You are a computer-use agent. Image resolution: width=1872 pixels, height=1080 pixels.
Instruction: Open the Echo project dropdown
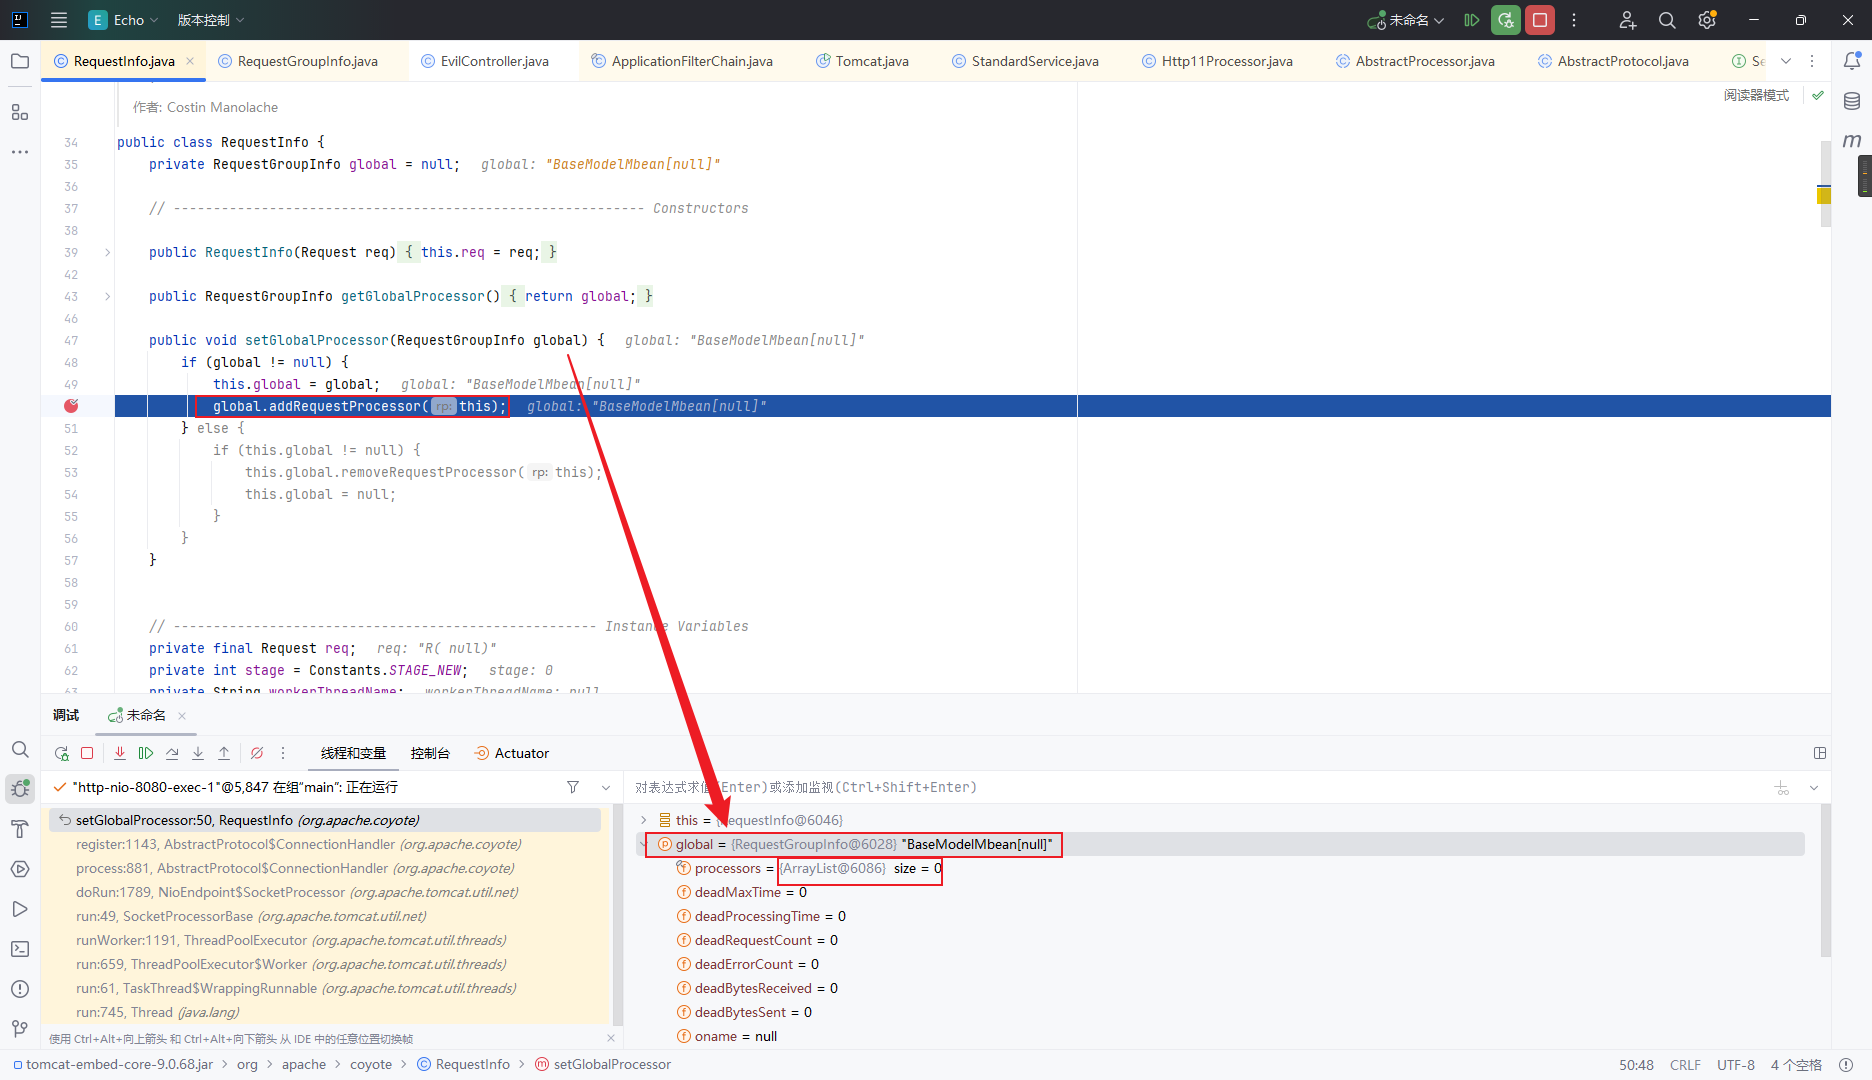click(123, 20)
